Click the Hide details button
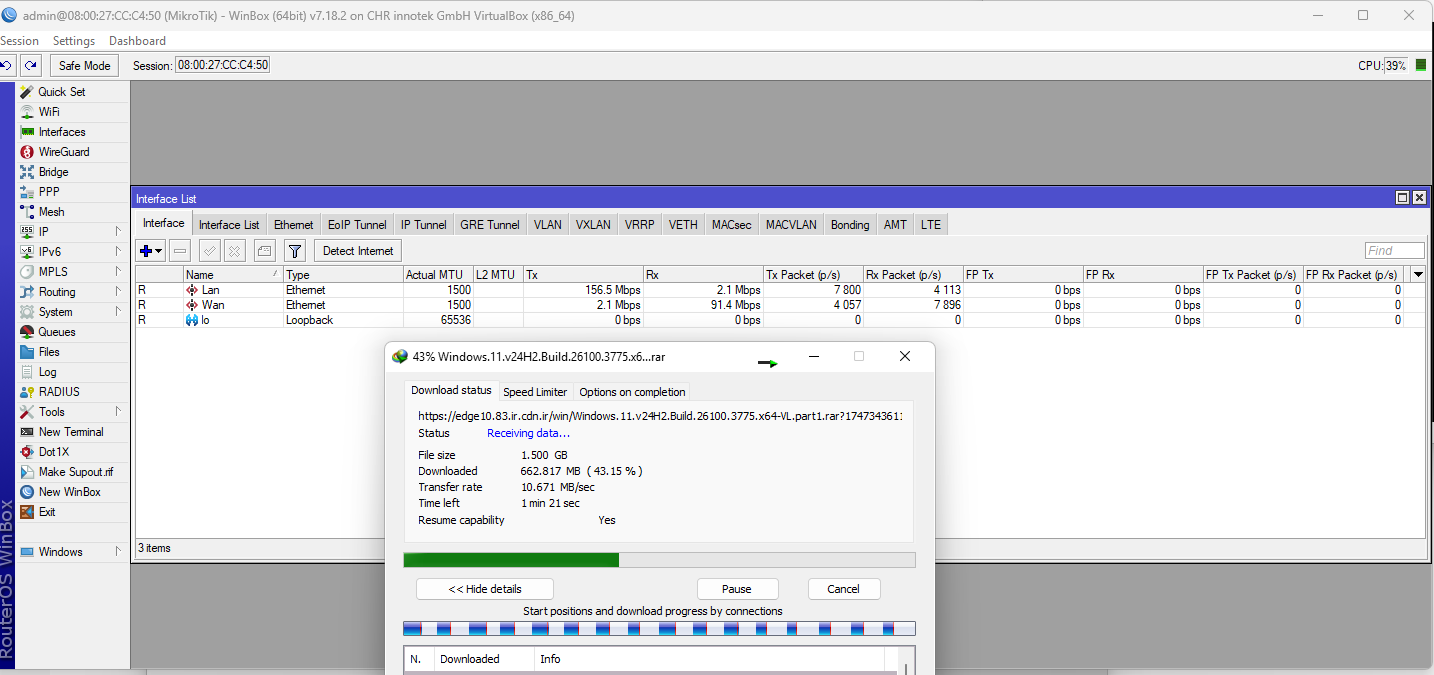Screen dimensions: 1434x675 click(x=485, y=589)
